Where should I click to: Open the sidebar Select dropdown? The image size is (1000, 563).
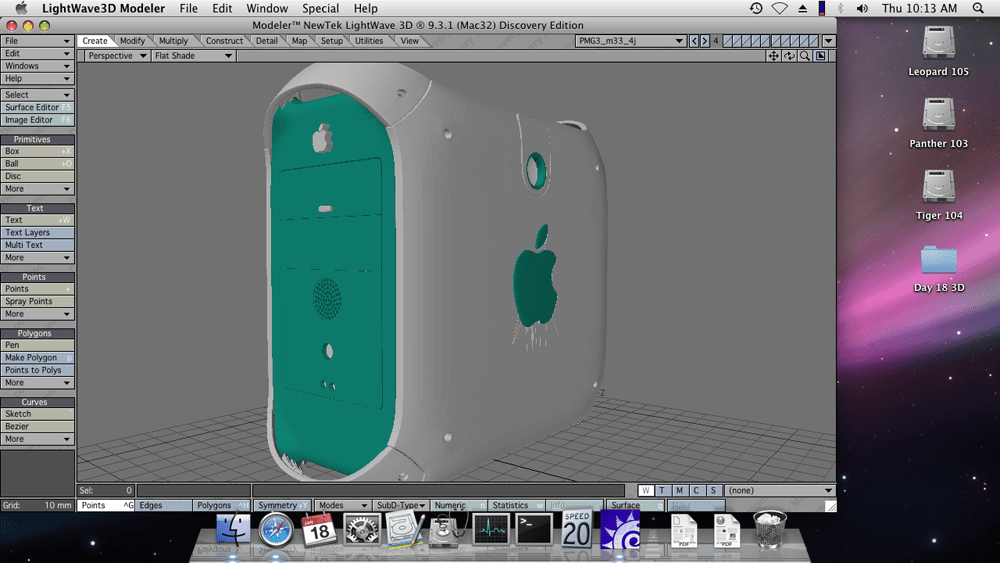(37, 94)
